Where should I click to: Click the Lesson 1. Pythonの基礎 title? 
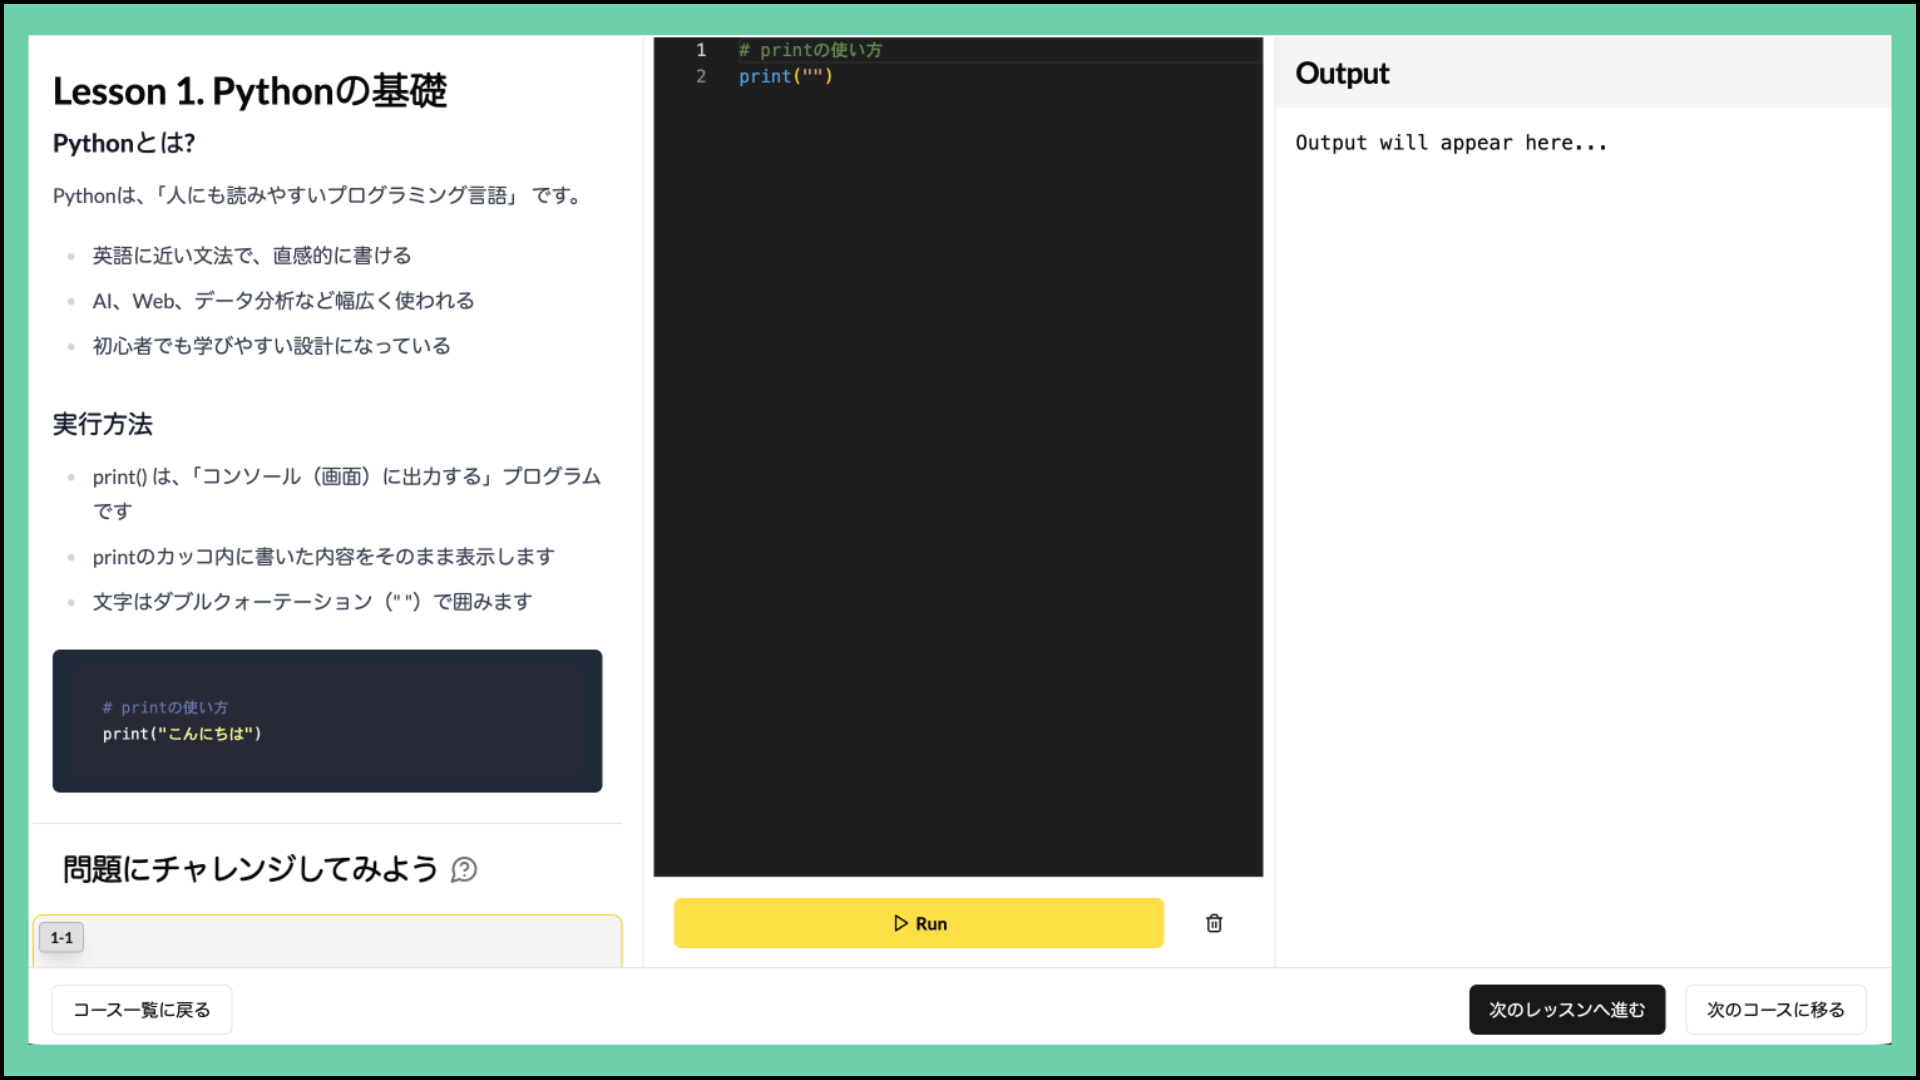point(250,91)
